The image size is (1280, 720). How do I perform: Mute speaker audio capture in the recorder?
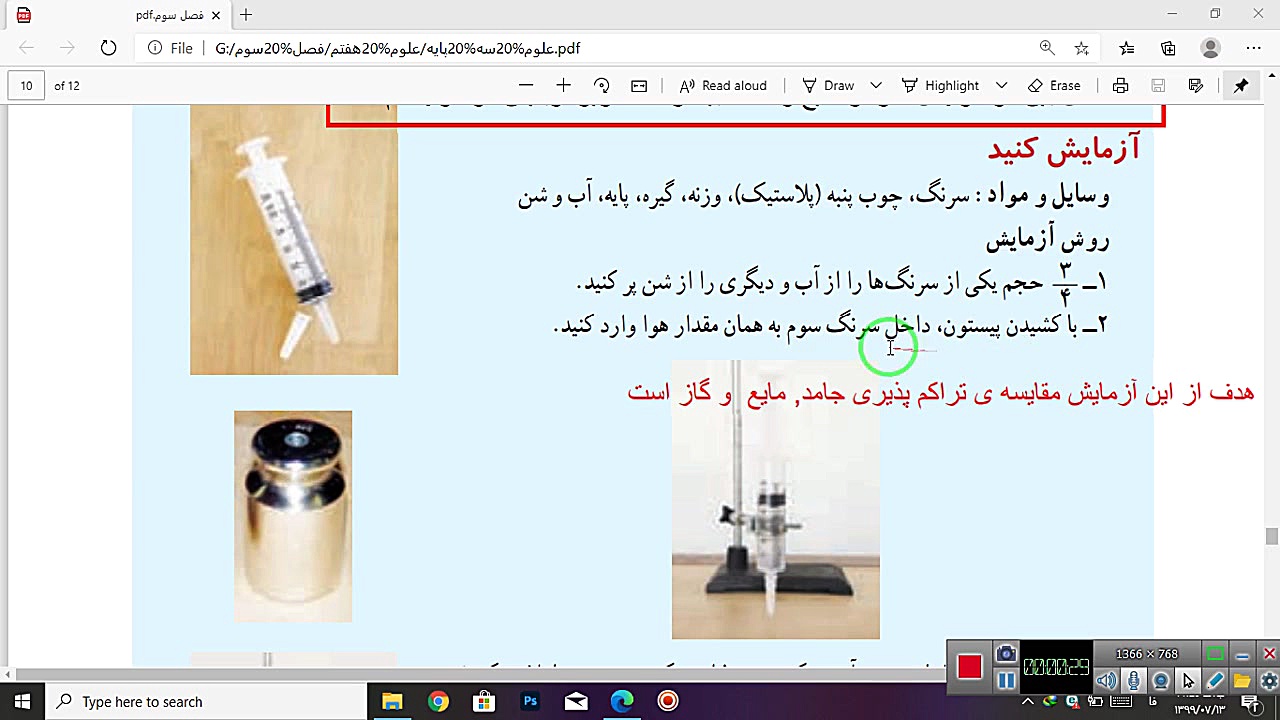coord(1106,680)
